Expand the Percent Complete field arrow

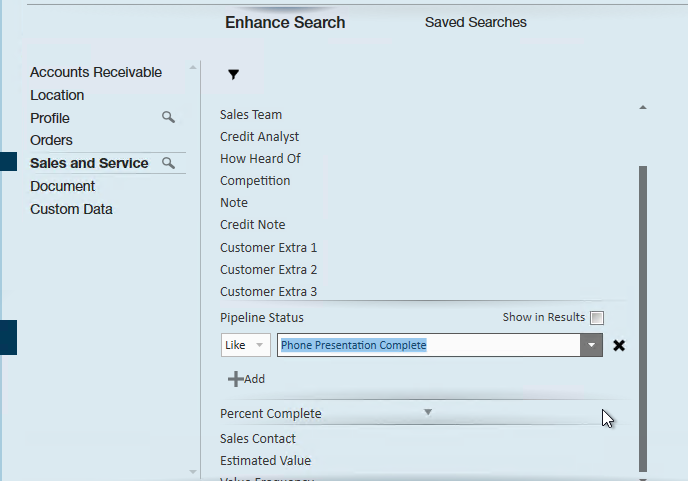427,412
